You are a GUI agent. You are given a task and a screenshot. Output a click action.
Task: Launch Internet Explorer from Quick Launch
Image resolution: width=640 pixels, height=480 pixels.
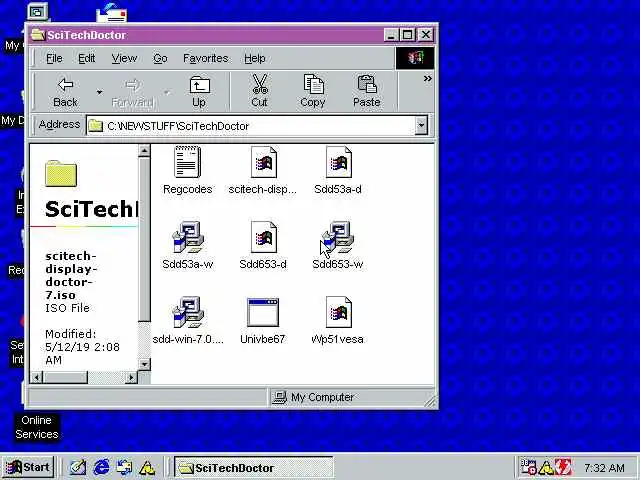[101, 467]
